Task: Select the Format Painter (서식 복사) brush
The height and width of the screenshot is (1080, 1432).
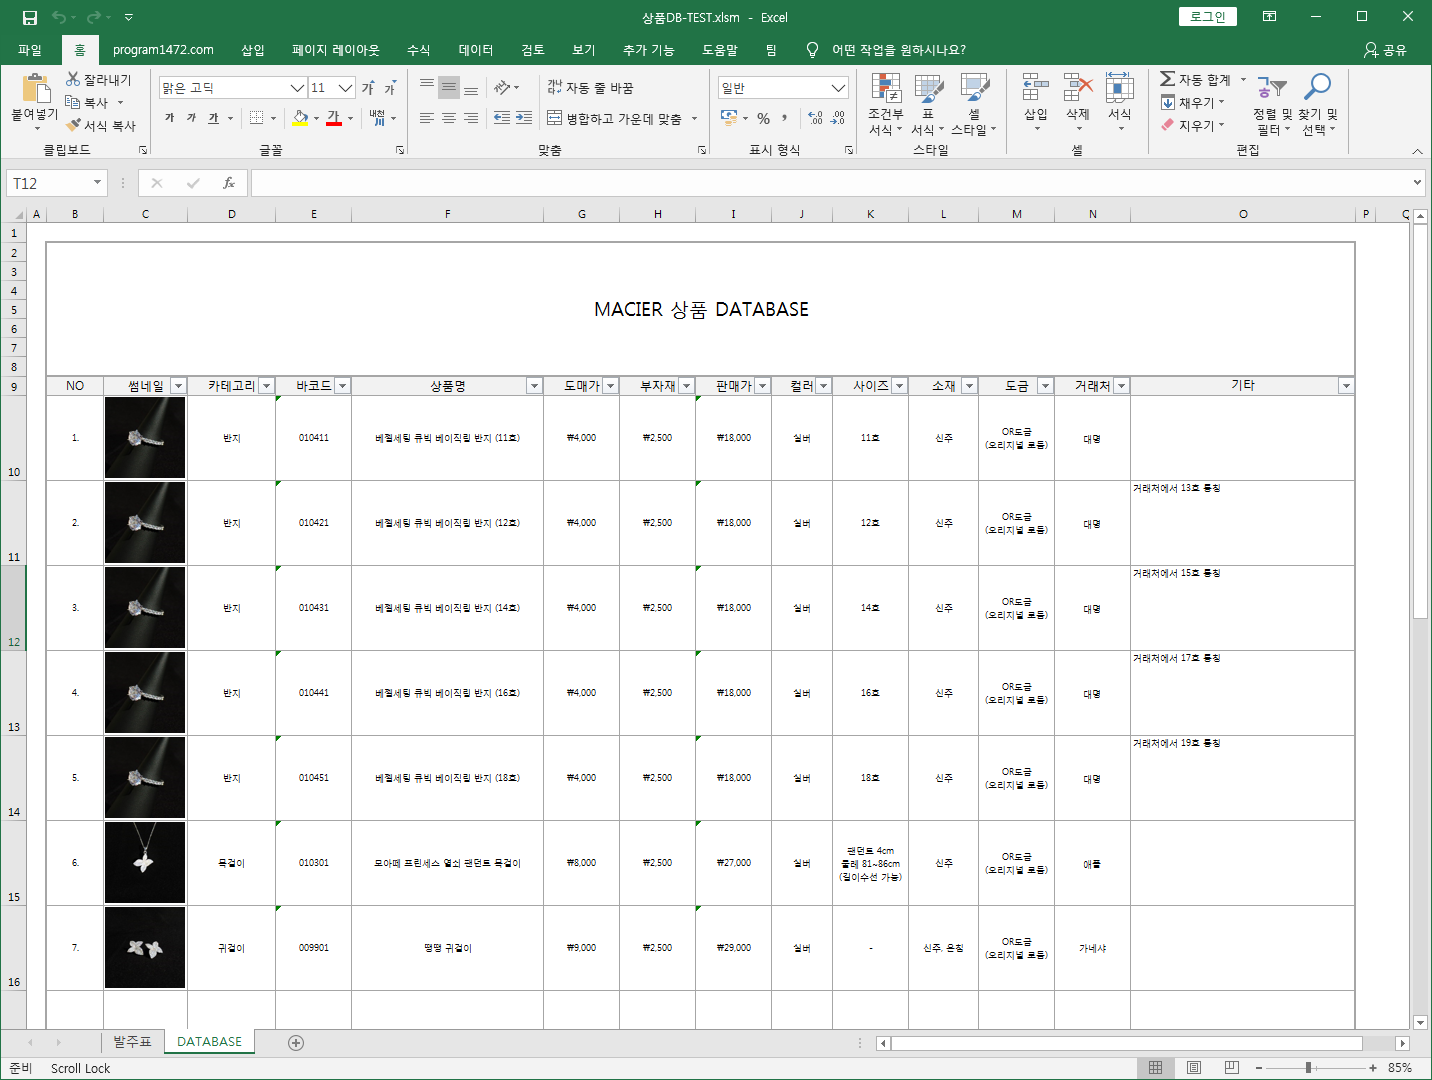Action: point(74,125)
